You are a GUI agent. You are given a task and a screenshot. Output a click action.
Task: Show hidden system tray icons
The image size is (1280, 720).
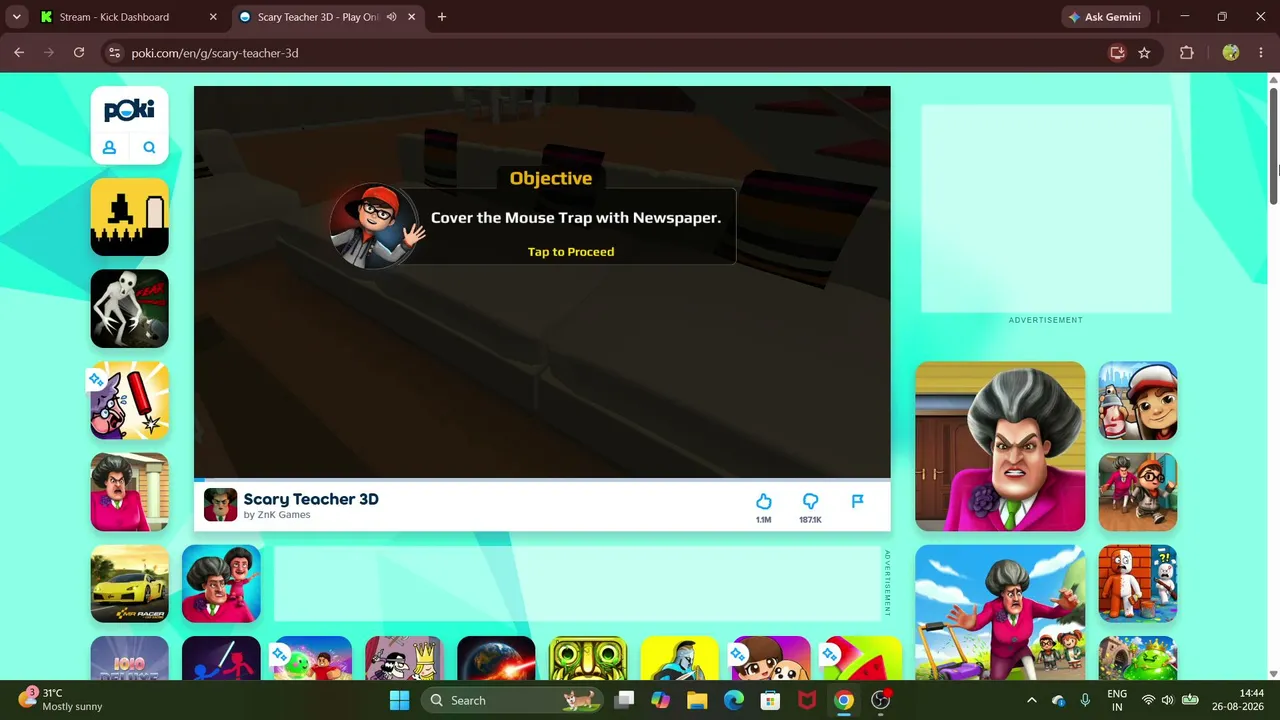(x=1031, y=700)
